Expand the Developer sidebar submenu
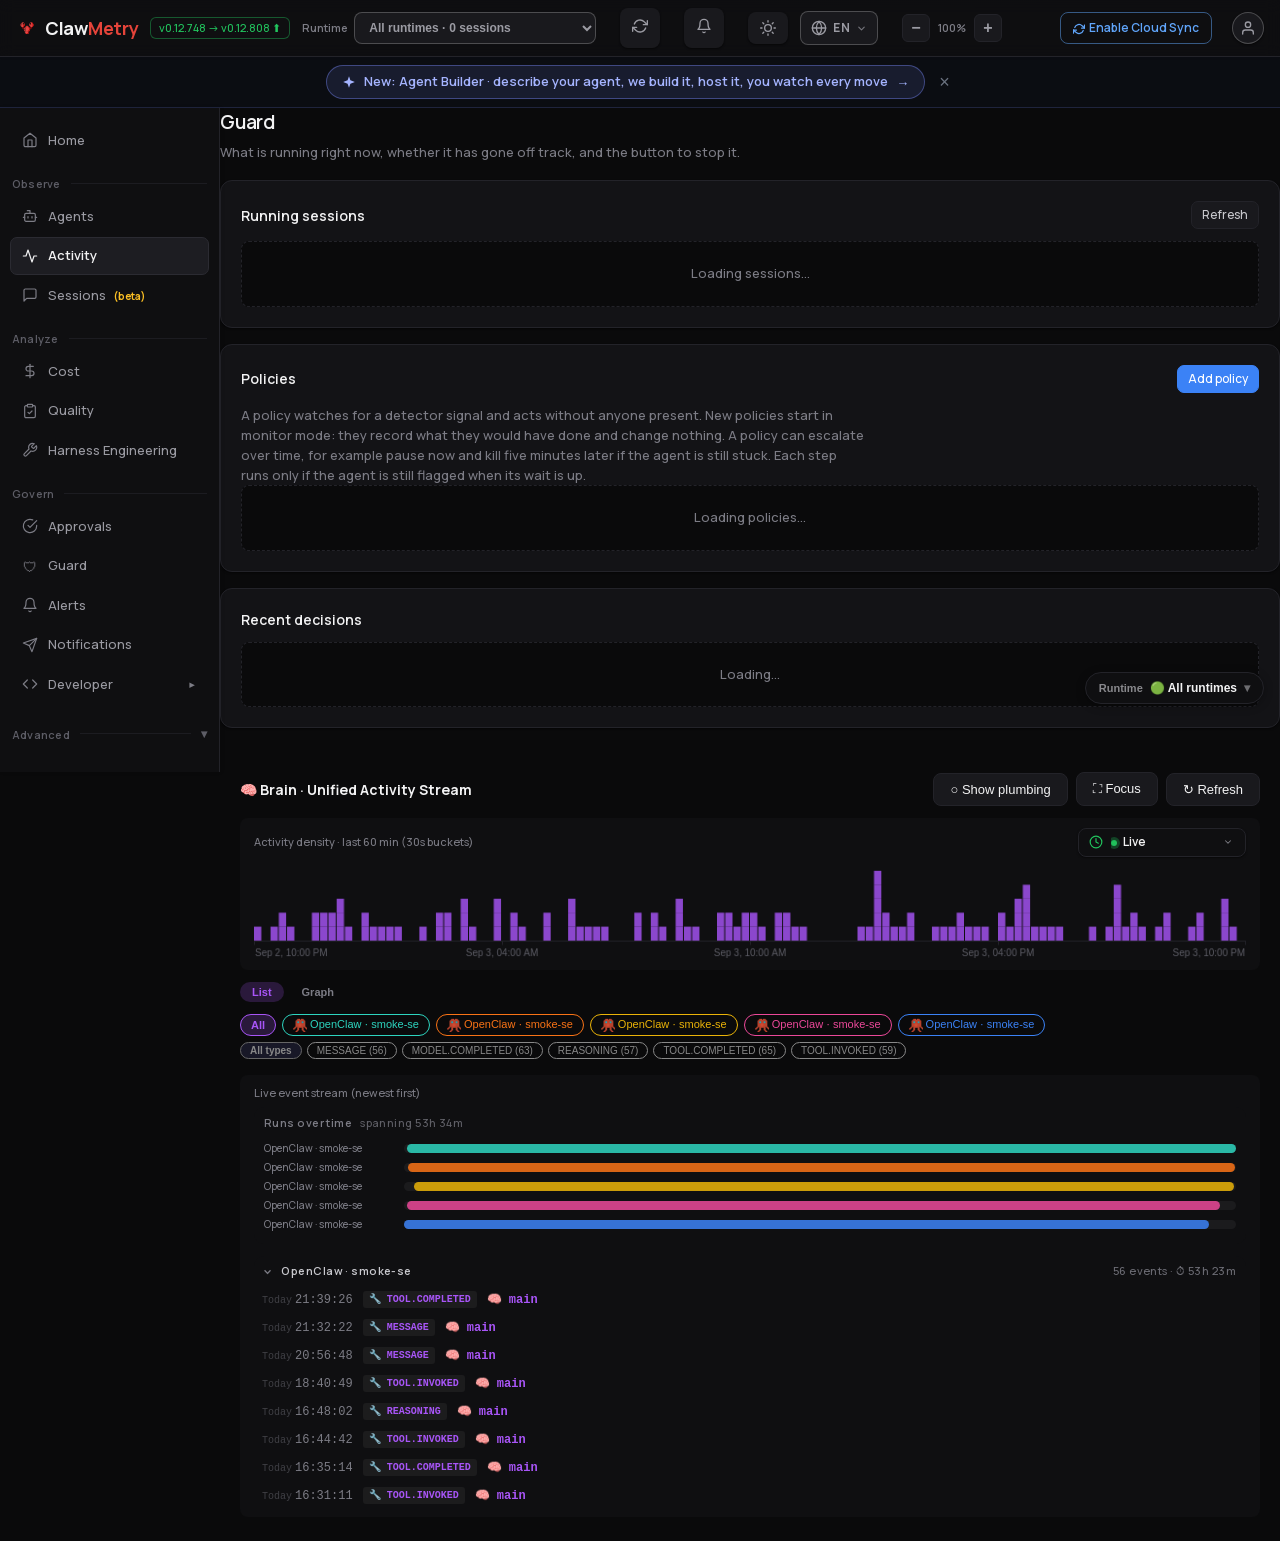The width and height of the screenshot is (1280, 1541). [109, 685]
